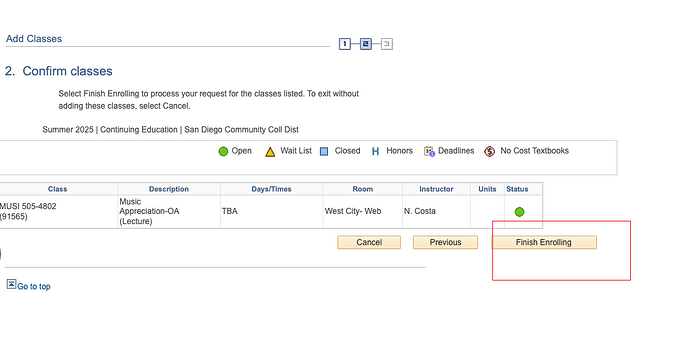The image size is (690, 361).
Task: Select the Instructor column header
Action: click(x=436, y=189)
